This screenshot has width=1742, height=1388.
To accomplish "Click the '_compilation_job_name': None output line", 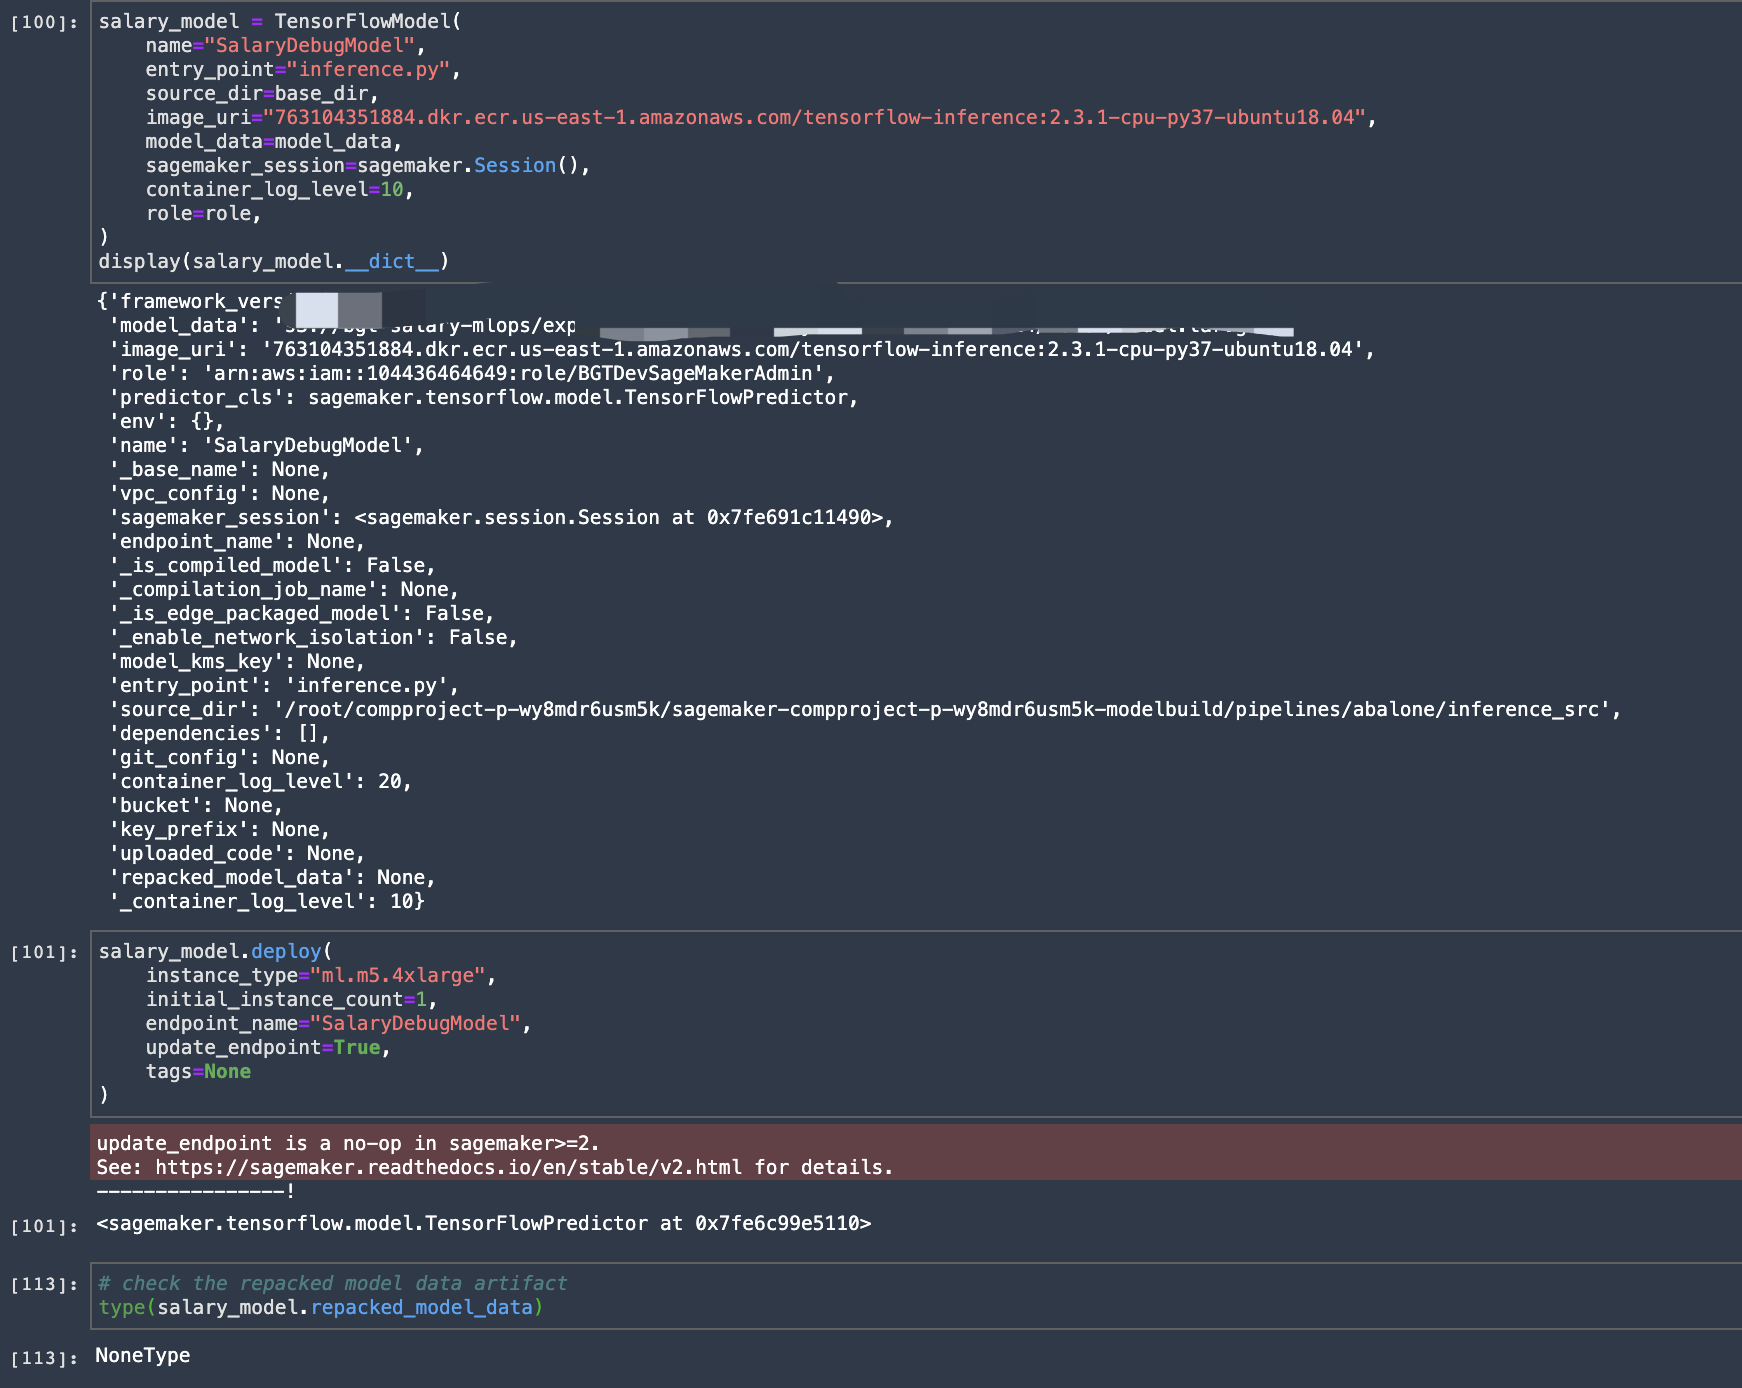I will pyautogui.click(x=284, y=589).
